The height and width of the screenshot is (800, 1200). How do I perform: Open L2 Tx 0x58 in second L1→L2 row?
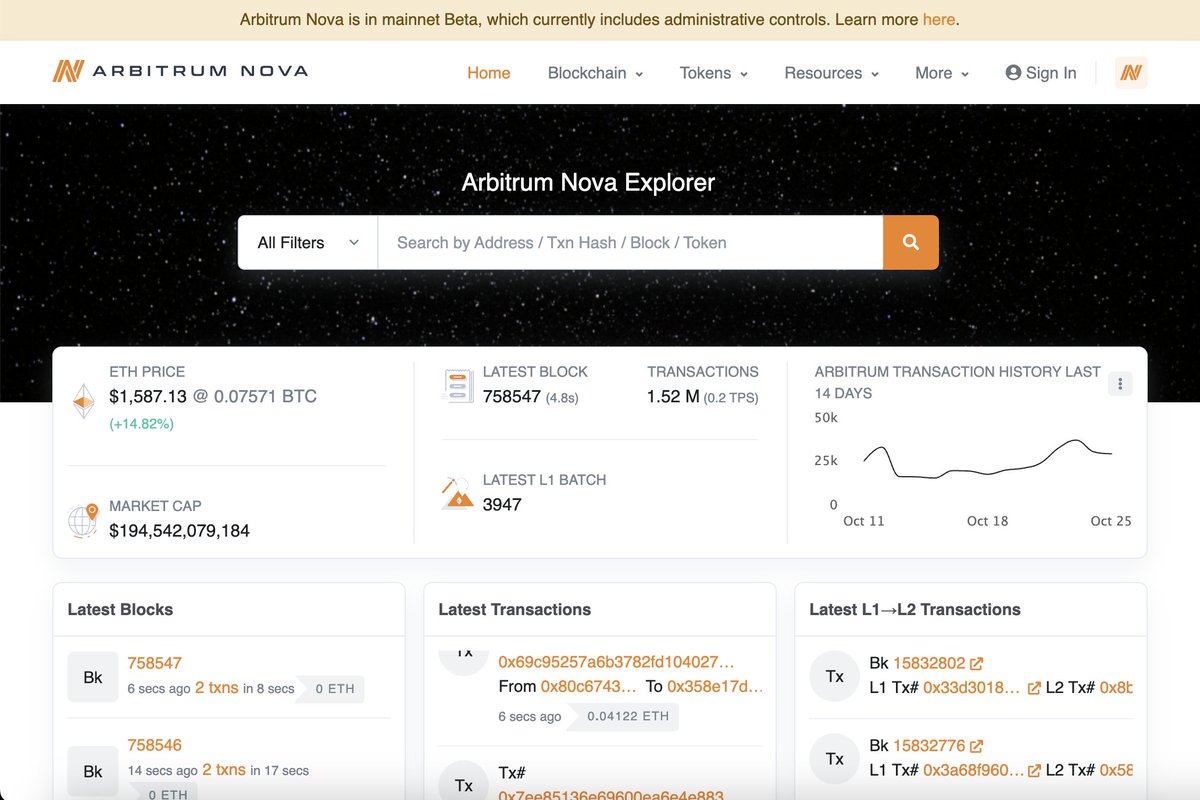1116,771
